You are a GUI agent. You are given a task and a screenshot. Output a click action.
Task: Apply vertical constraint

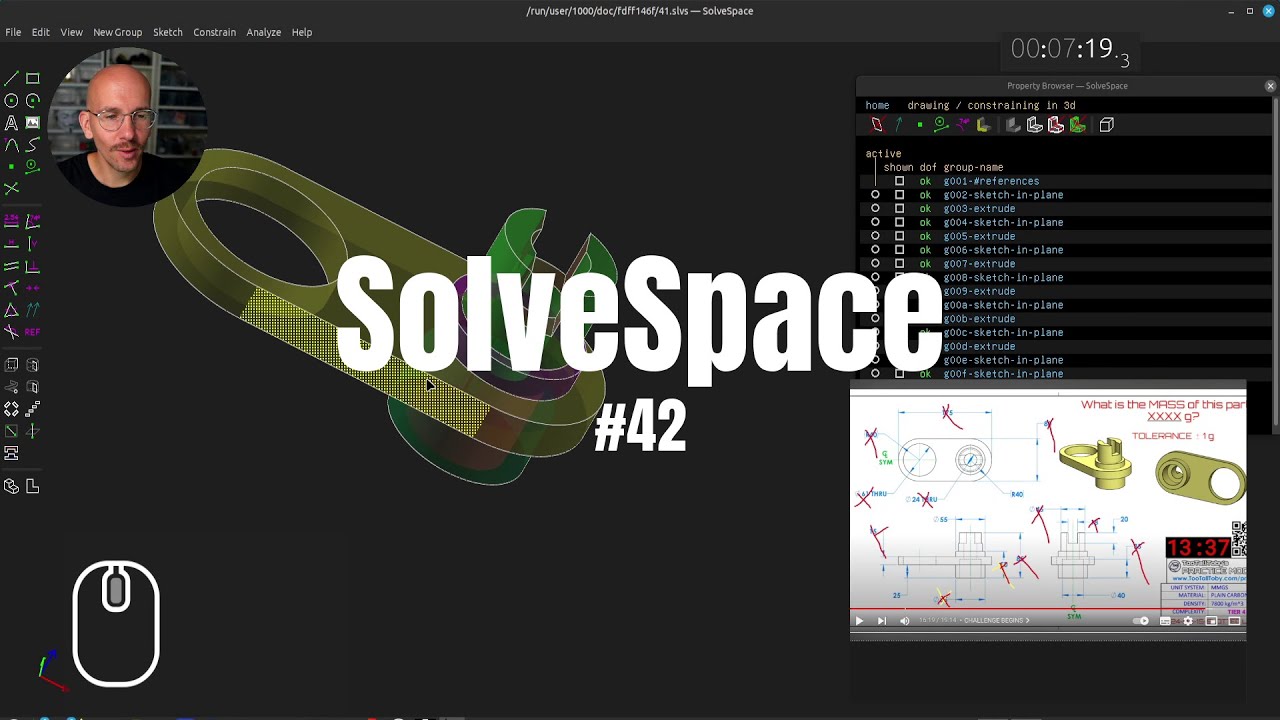point(33,243)
